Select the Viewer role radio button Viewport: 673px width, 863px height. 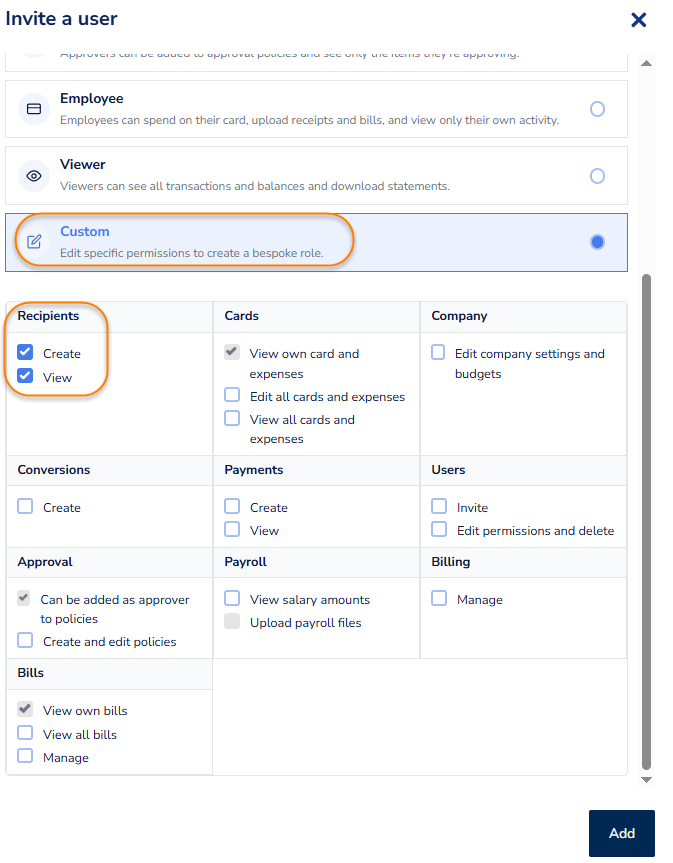tap(597, 176)
